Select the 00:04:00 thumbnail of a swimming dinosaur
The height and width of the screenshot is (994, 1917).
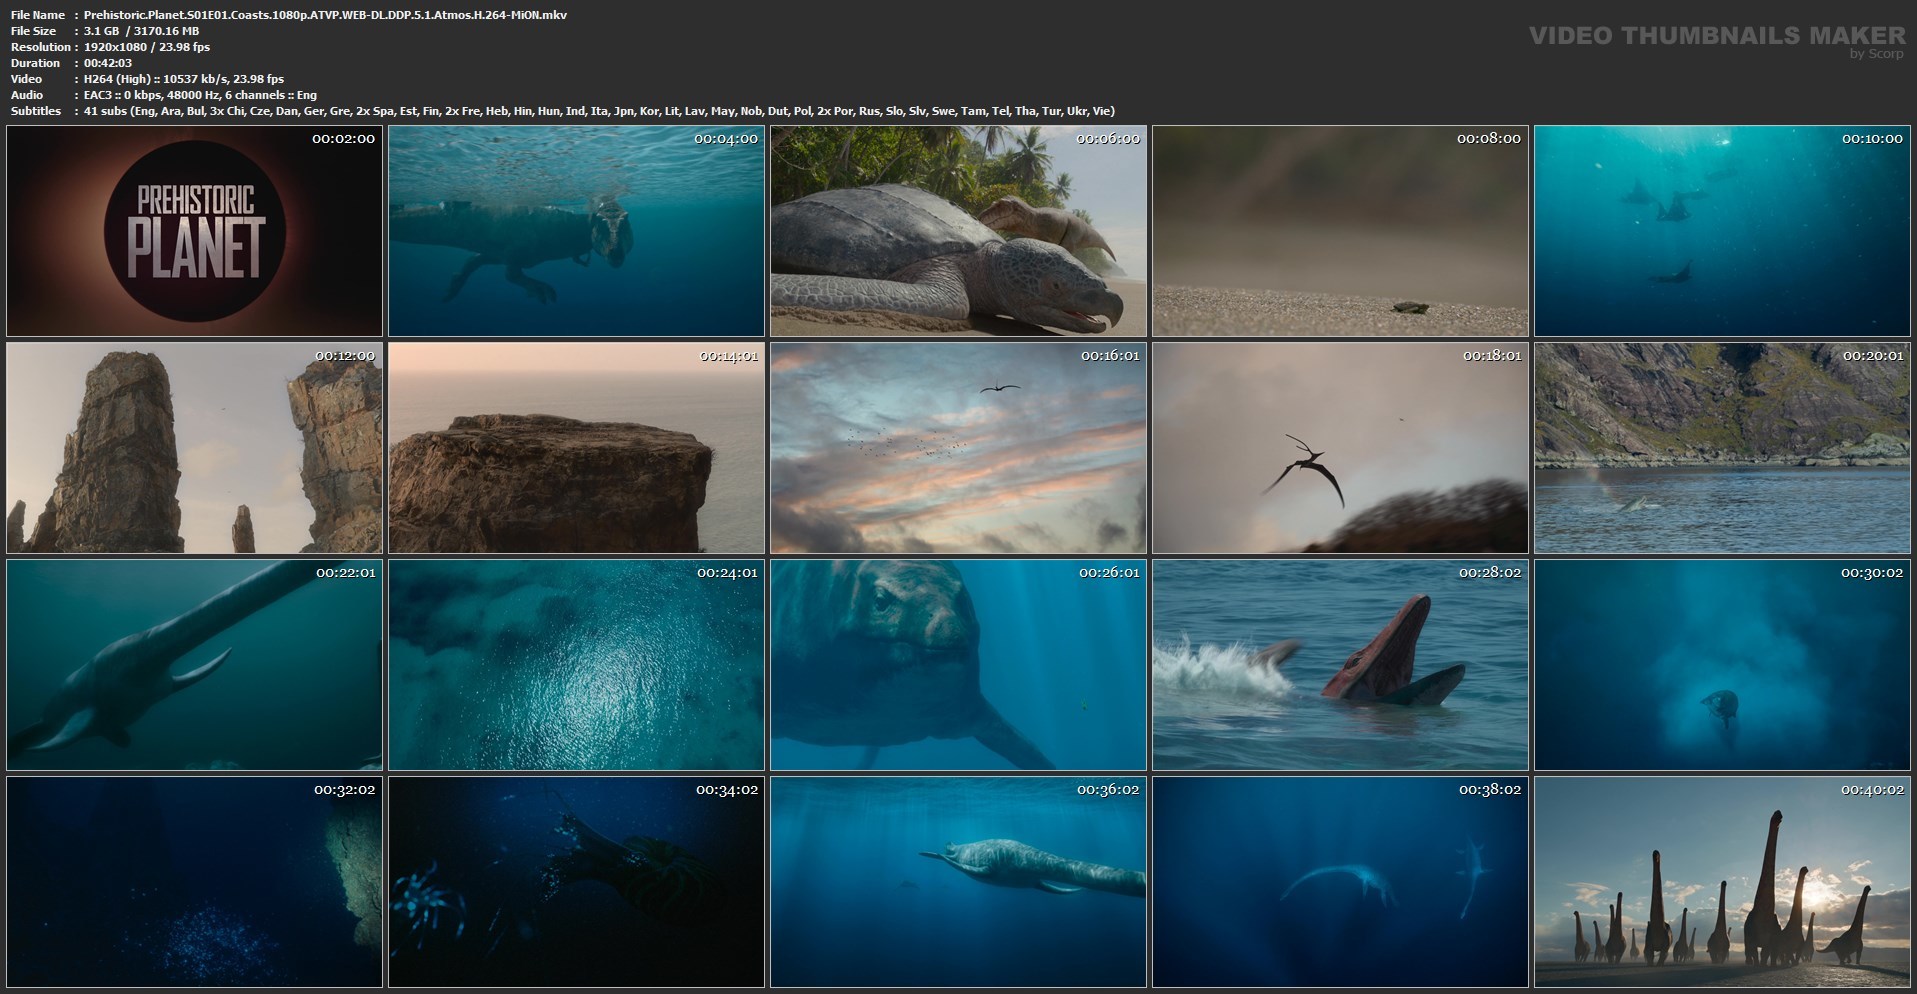click(576, 231)
